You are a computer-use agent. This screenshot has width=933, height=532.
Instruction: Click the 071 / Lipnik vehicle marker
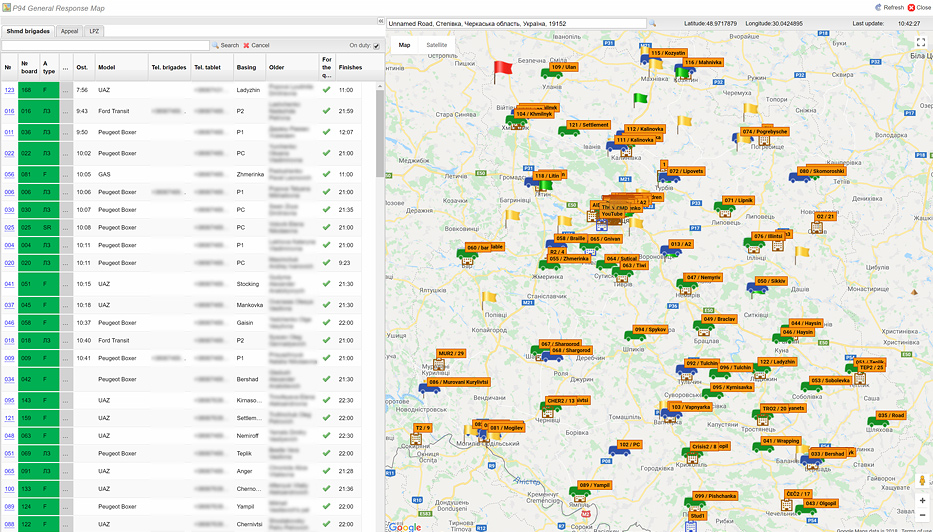pos(724,206)
